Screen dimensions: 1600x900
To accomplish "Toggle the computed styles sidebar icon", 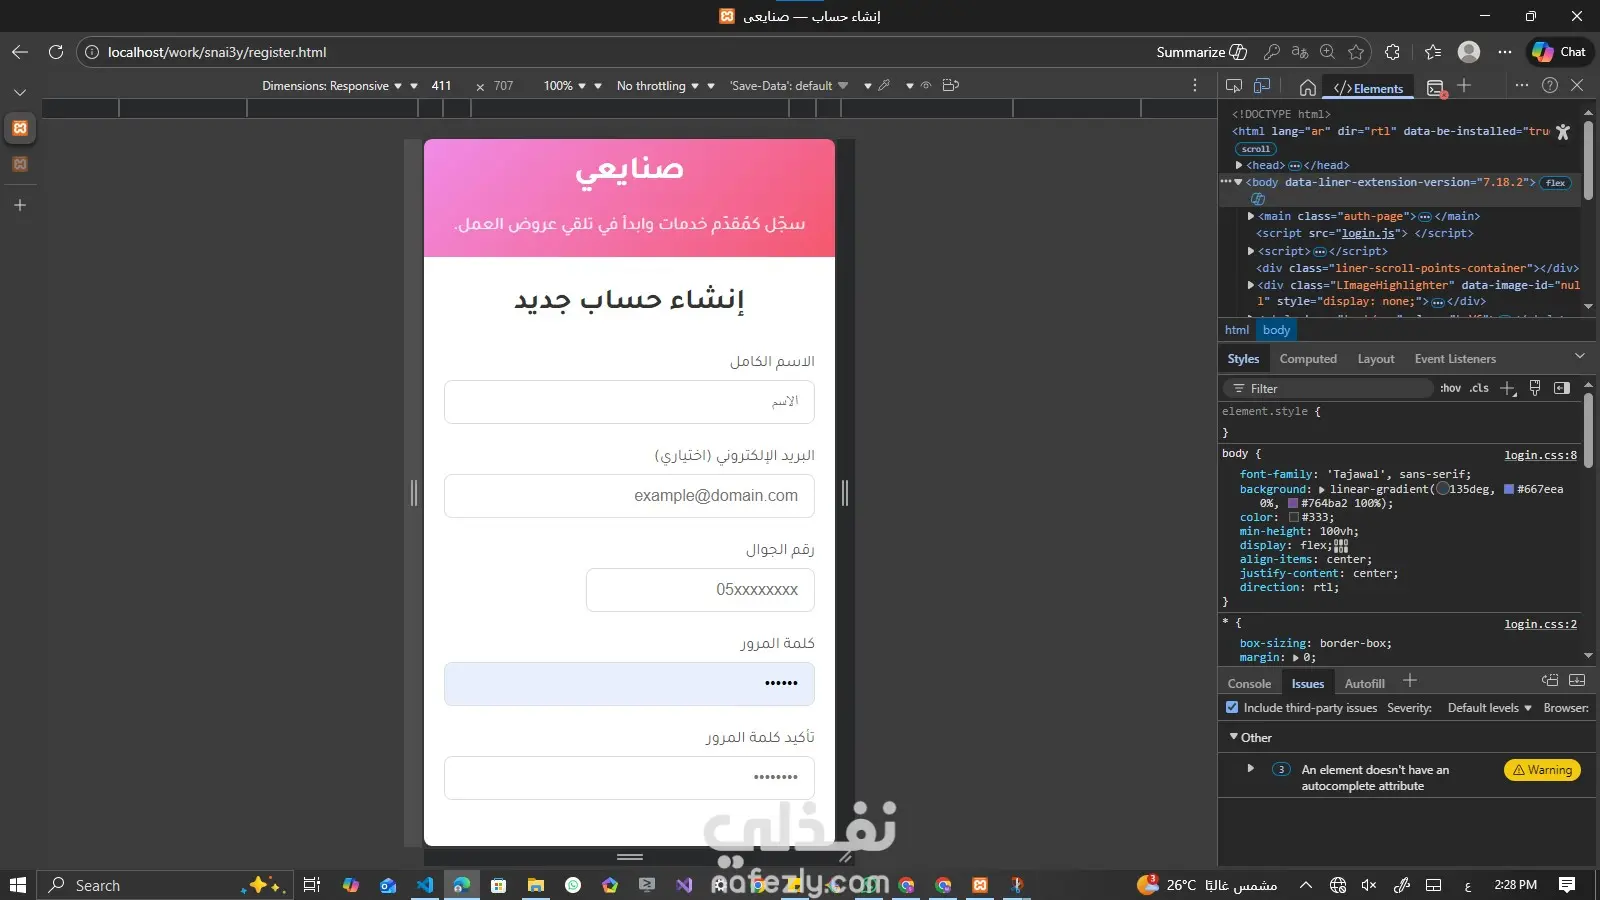I will [1562, 388].
